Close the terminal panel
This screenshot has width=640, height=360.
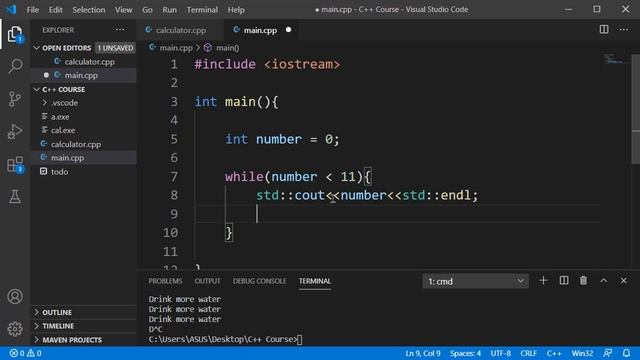point(624,281)
